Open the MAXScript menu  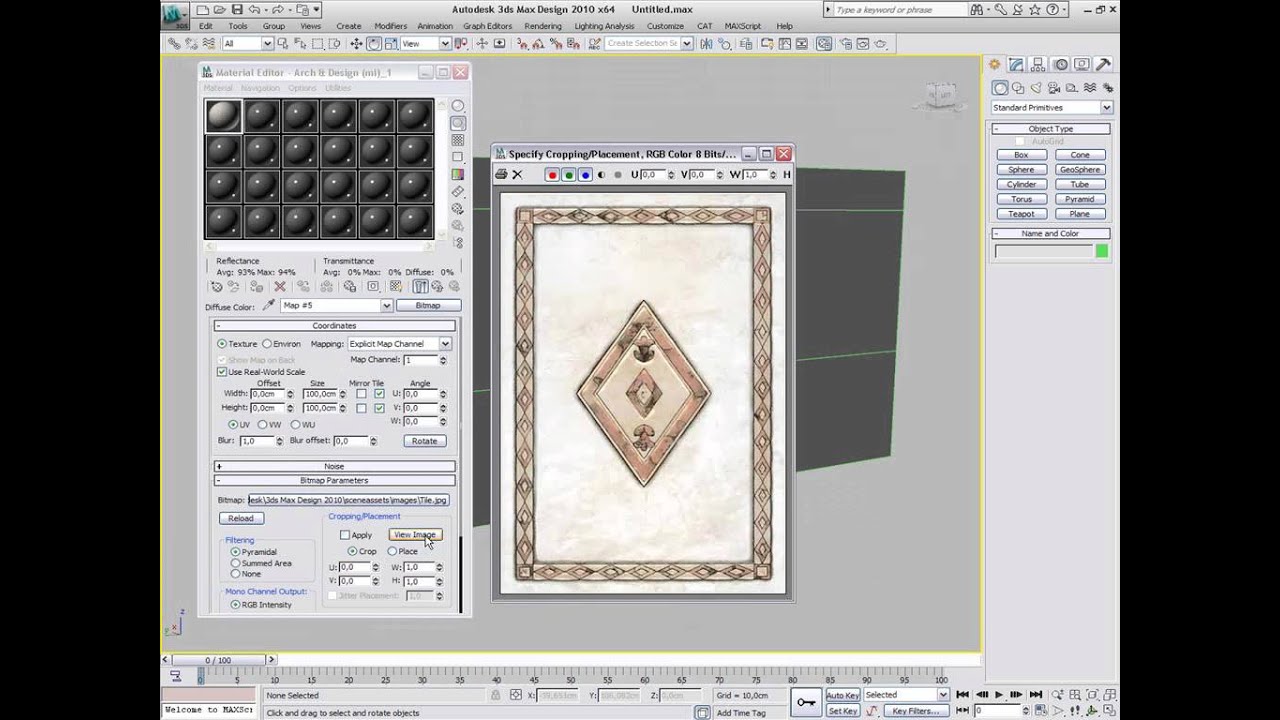(744, 26)
